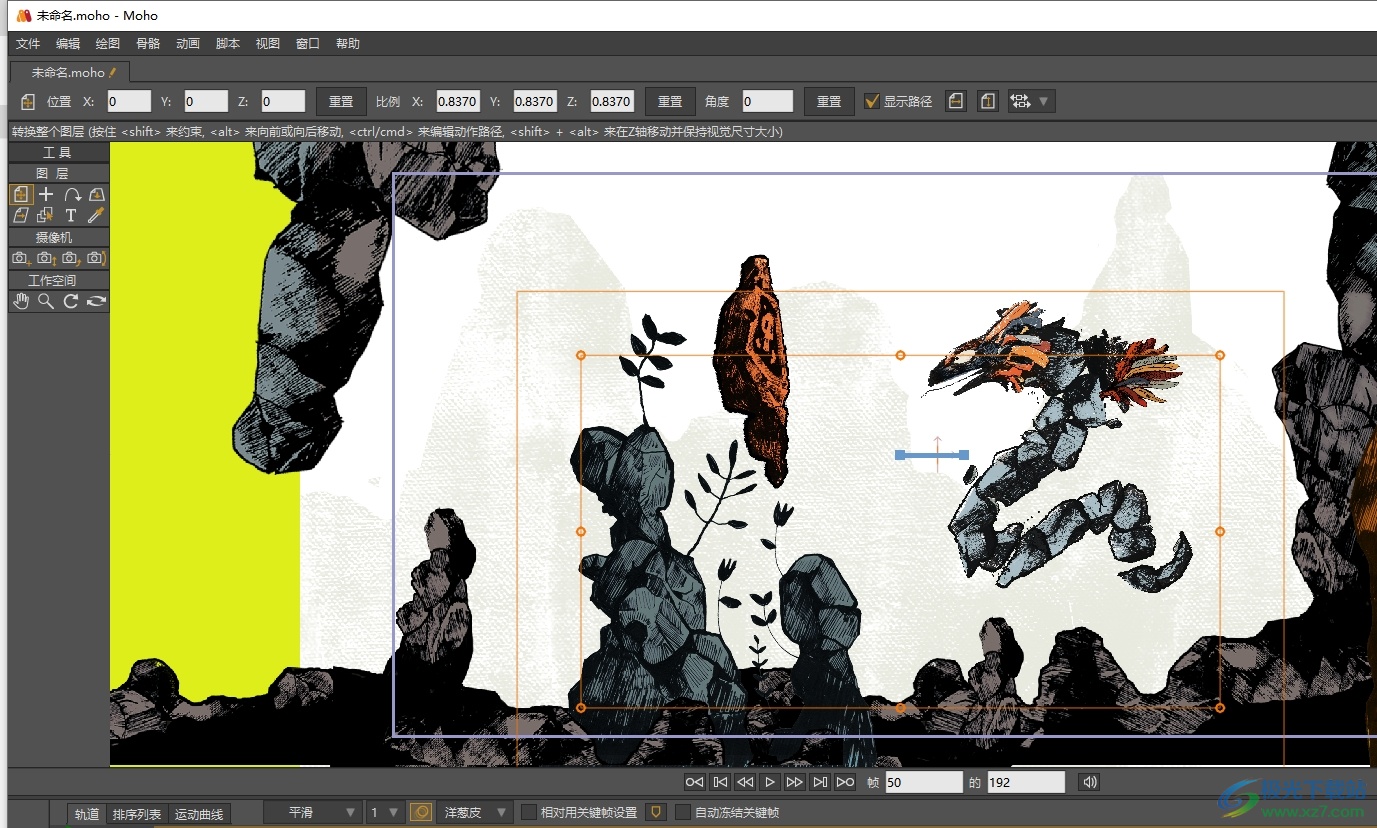This screenshot has width=1377, height=828.
Task: Open the 文件 menu
Action: (x=28, y=44)
